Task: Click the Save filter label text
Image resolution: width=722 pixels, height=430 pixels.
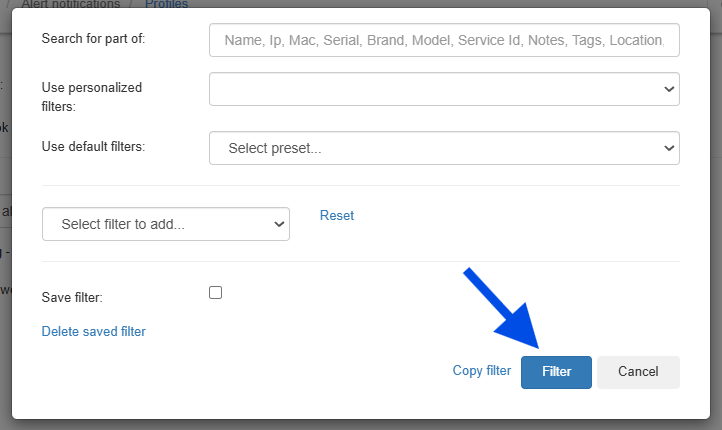Action: pos(72,297)
